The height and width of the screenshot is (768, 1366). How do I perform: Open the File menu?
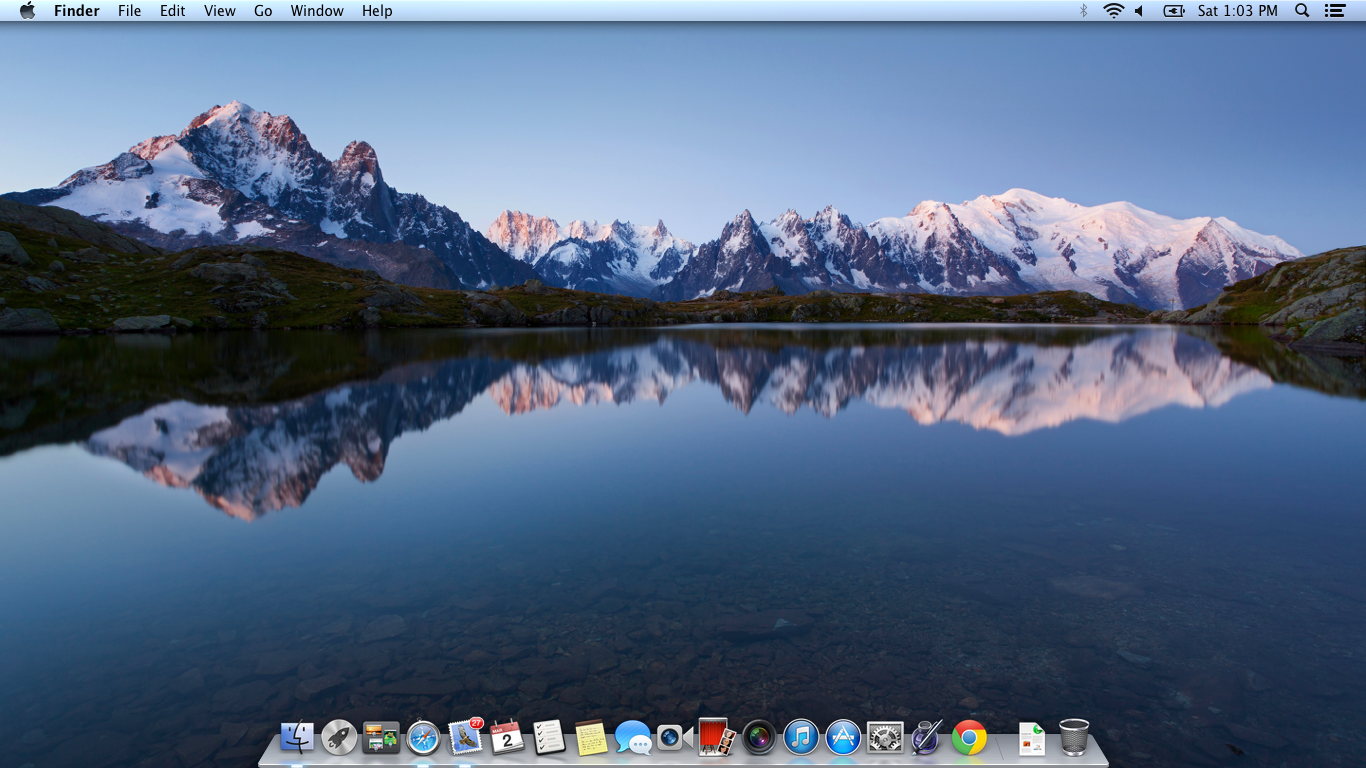129,11
